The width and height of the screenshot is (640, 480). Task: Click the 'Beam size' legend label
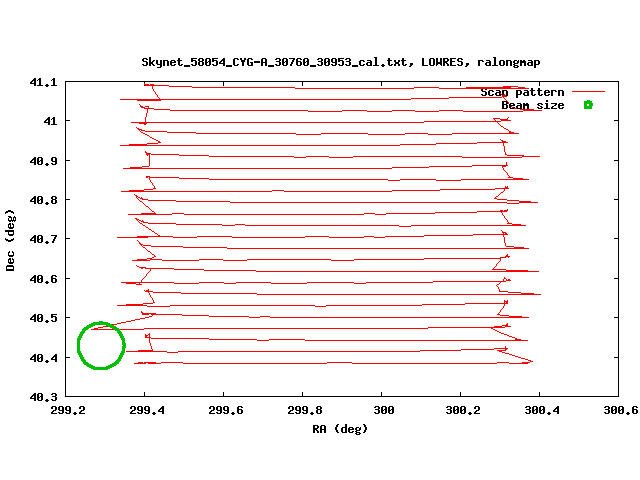coord(533,105)
